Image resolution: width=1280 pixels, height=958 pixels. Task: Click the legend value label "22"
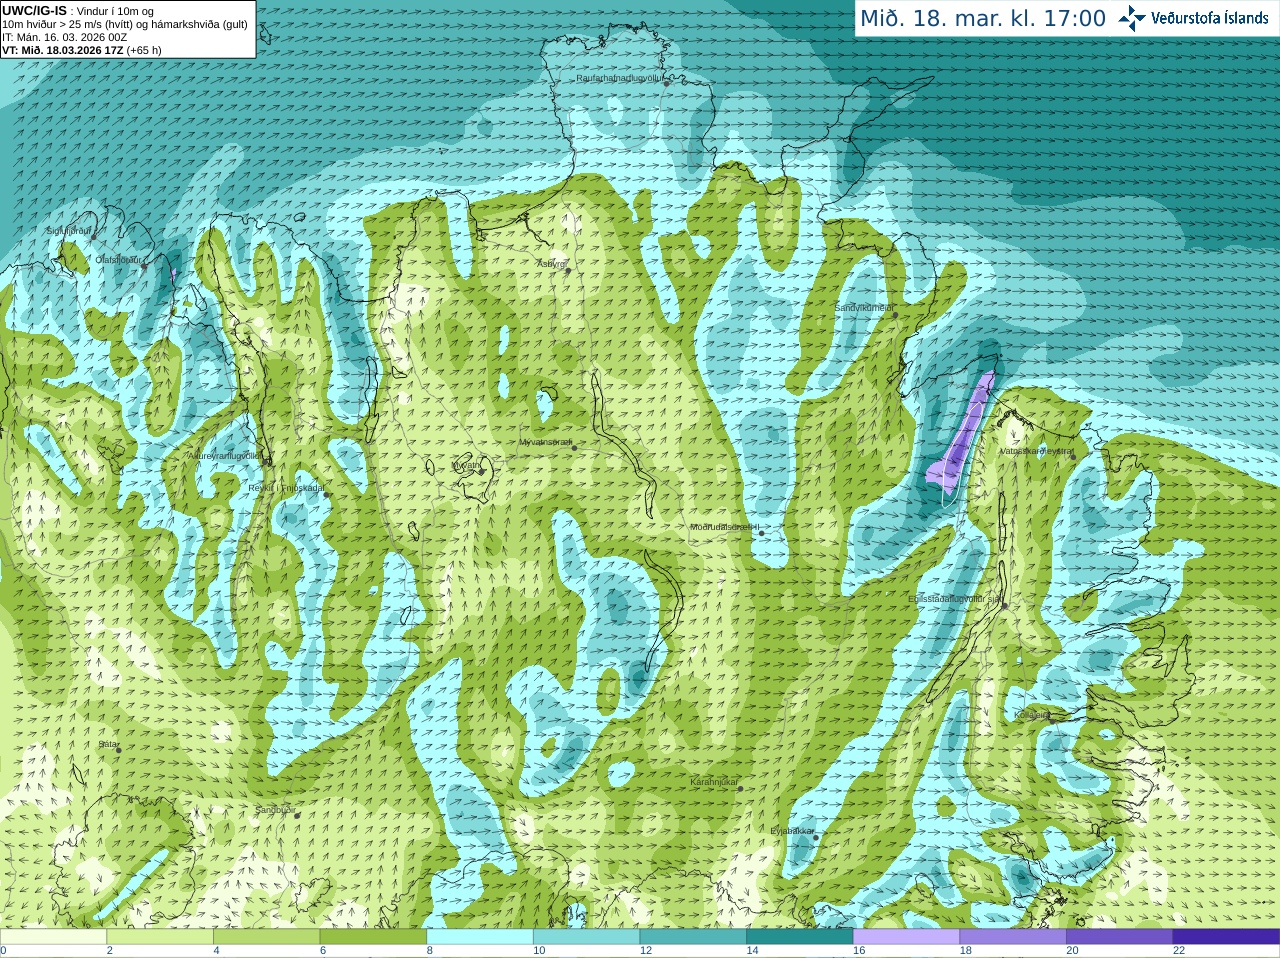1179,951
